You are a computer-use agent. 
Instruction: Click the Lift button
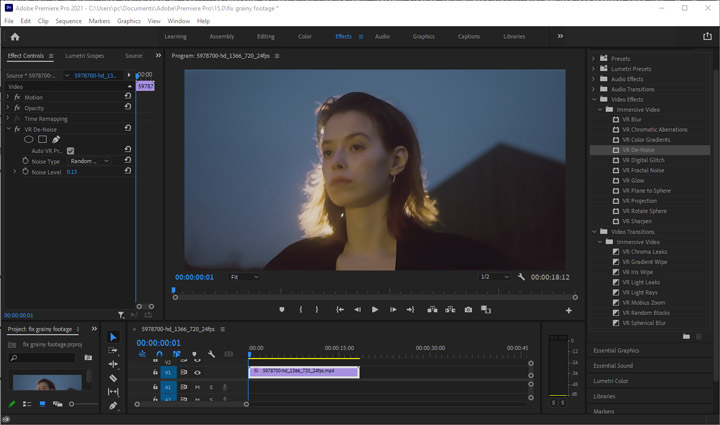pyautogui.click(x=432, y=310)
